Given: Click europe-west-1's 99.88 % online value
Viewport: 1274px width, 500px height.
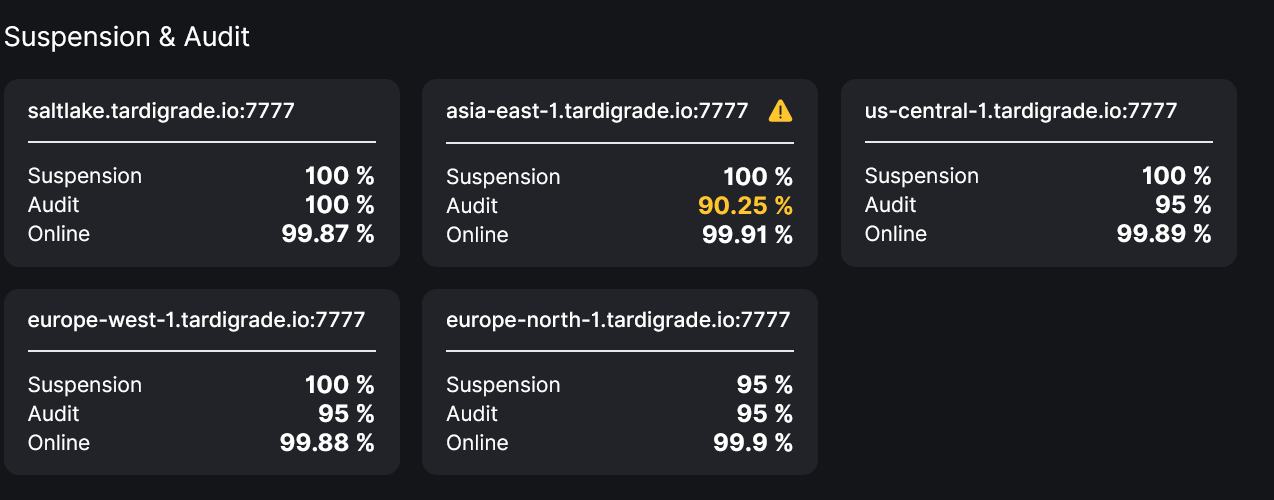Looking at the screenshot, I should 328,443.
